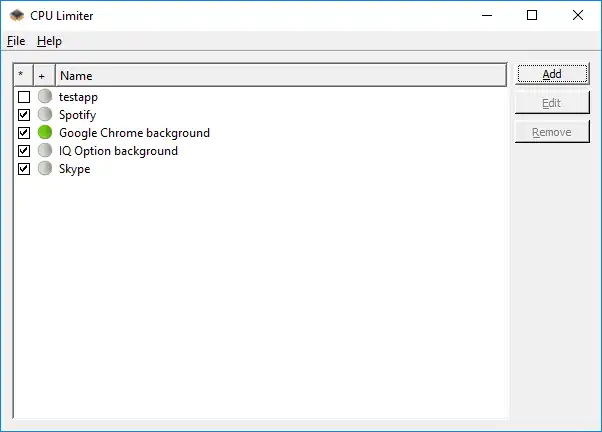Open the Help menu
The image size is (602, 432).
pyautogui.click(x=49, y=41)
